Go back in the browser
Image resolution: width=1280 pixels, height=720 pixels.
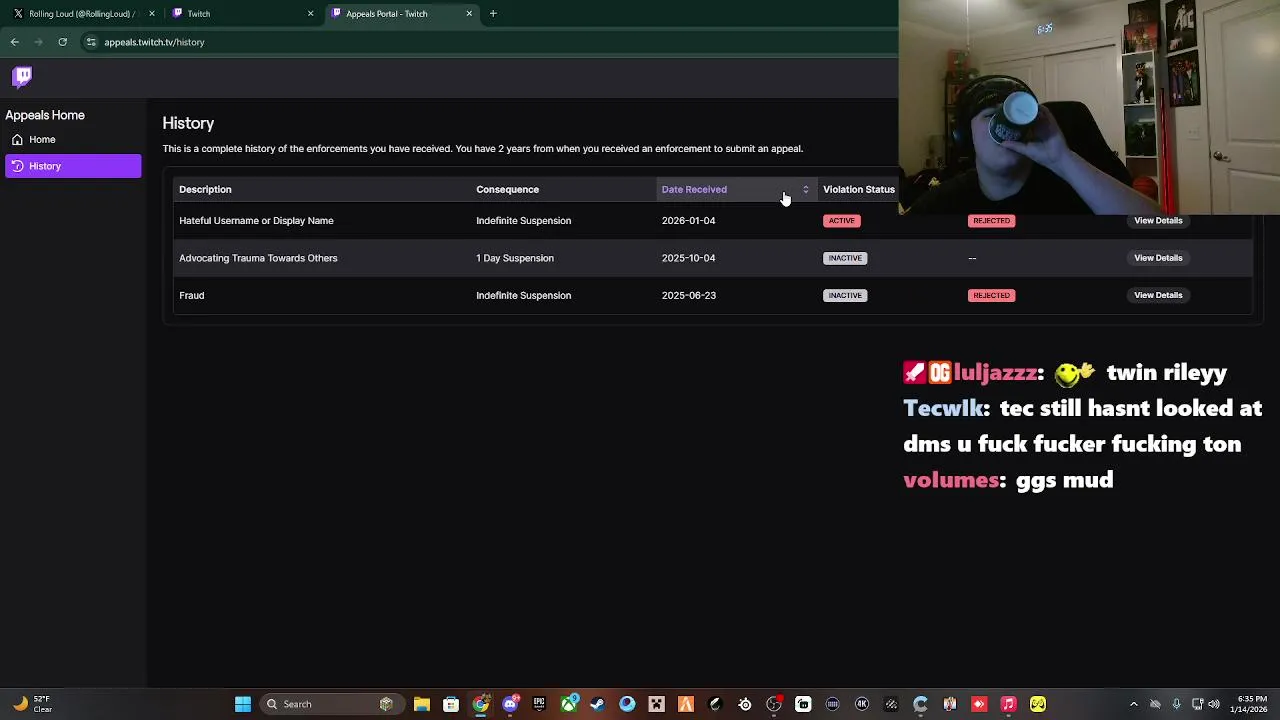14,42
